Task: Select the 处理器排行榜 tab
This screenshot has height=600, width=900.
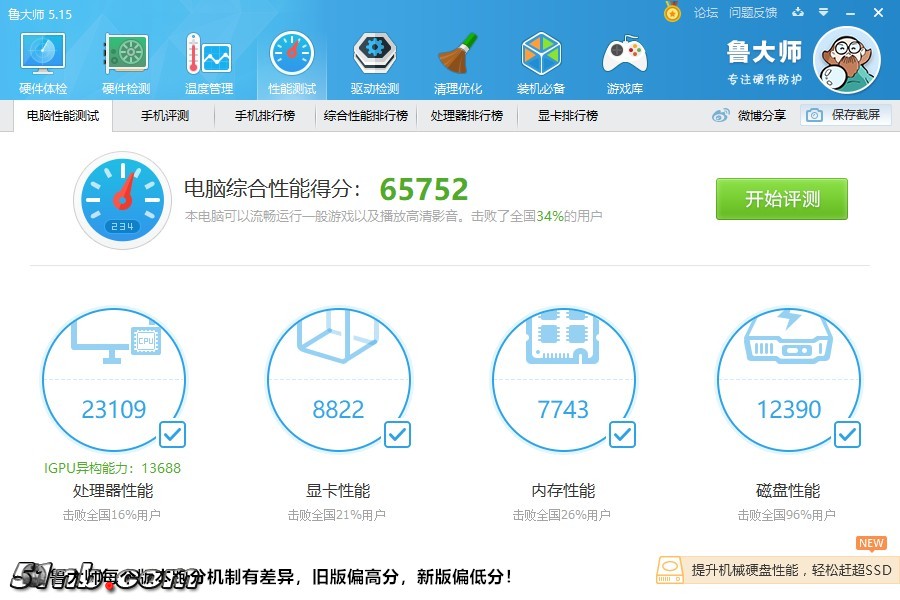Action: pos(466,115)
